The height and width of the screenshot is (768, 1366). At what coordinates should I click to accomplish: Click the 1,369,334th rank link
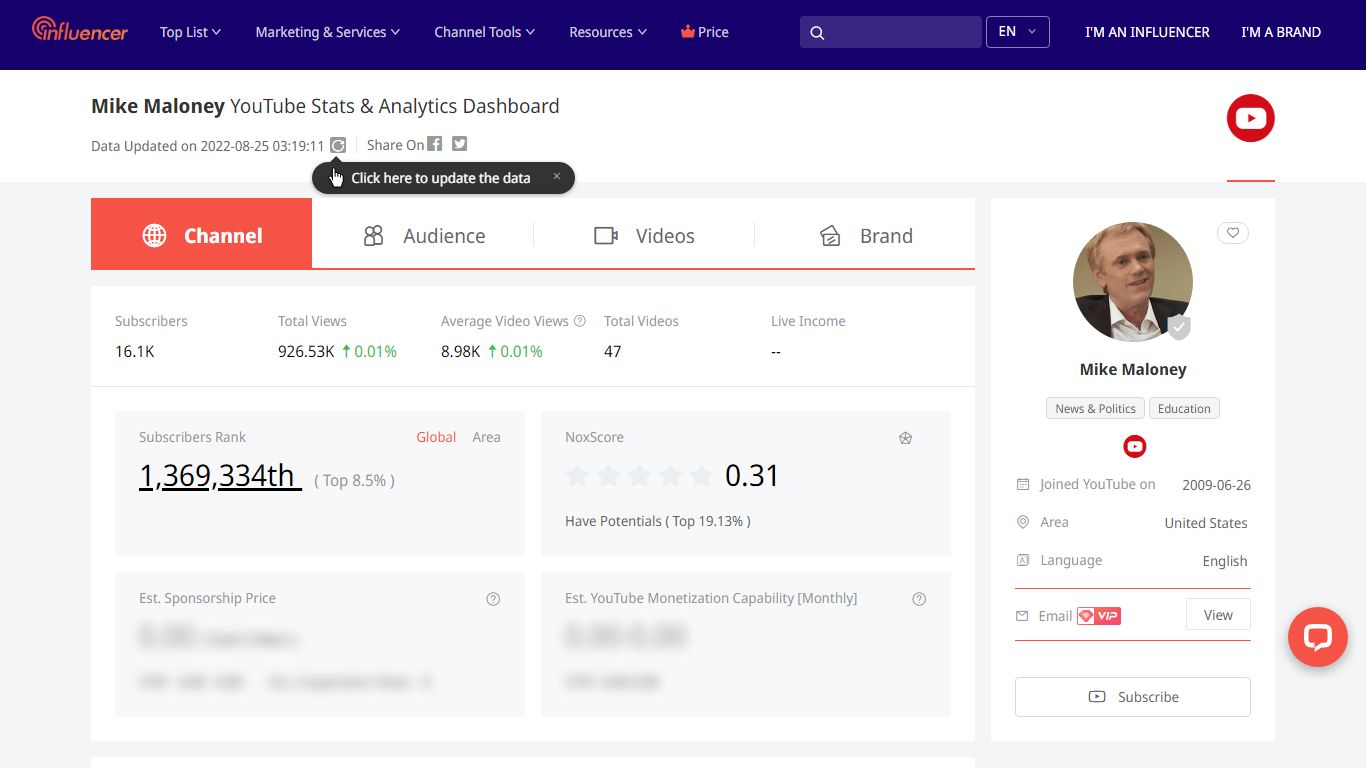[x=220, y=476]
